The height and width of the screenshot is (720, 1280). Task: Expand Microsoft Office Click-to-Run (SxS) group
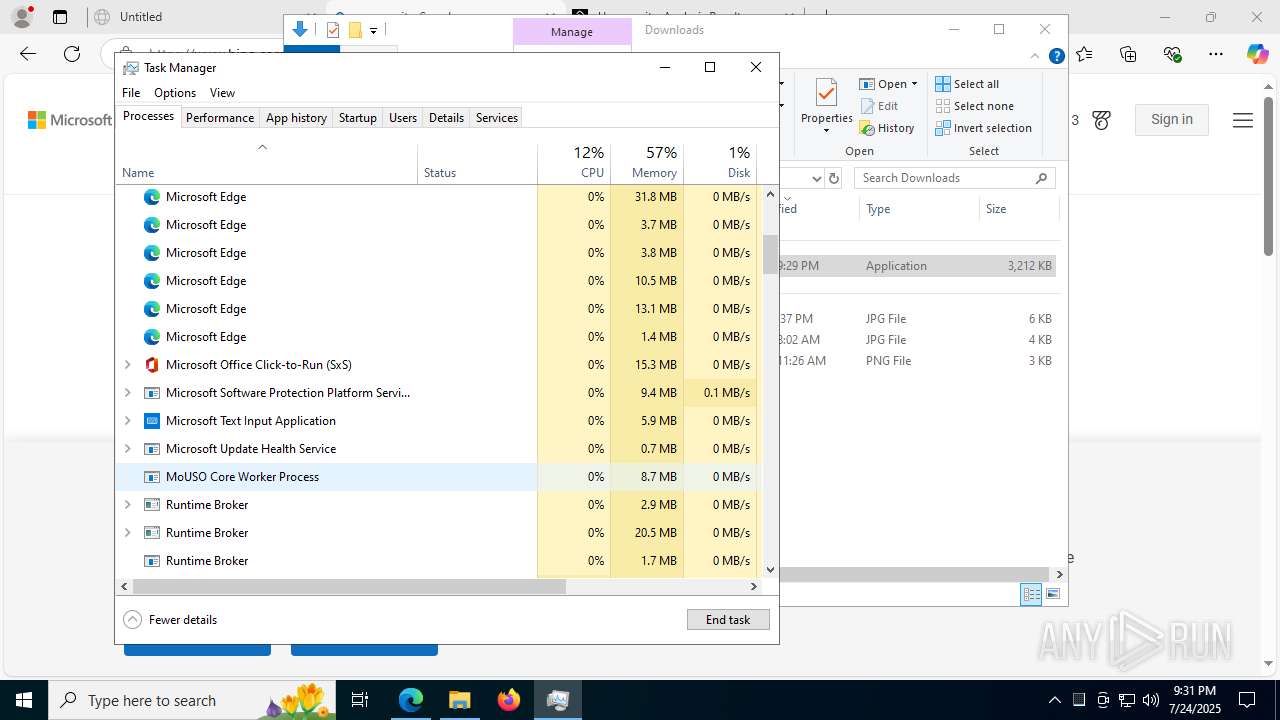coord(127,365)
